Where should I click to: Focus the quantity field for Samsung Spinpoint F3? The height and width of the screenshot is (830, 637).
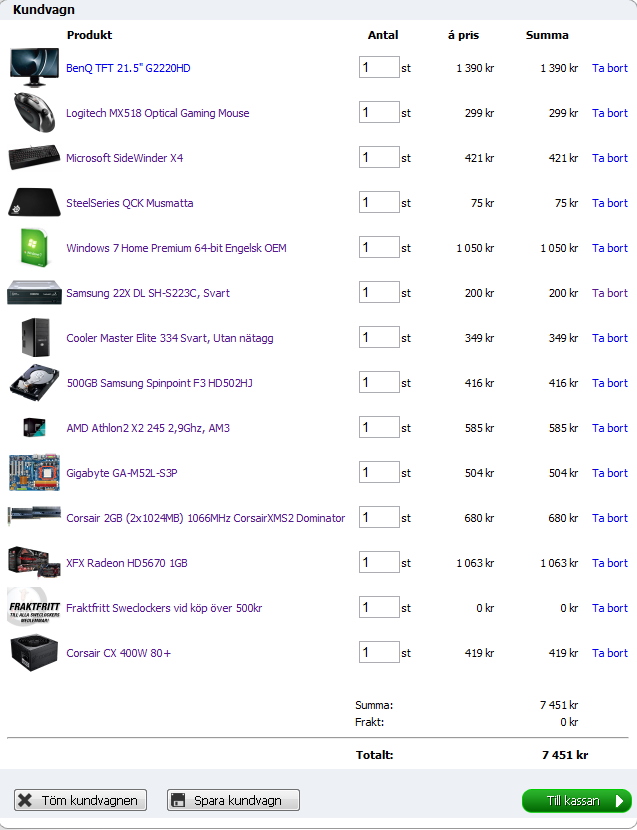(379, 382)
